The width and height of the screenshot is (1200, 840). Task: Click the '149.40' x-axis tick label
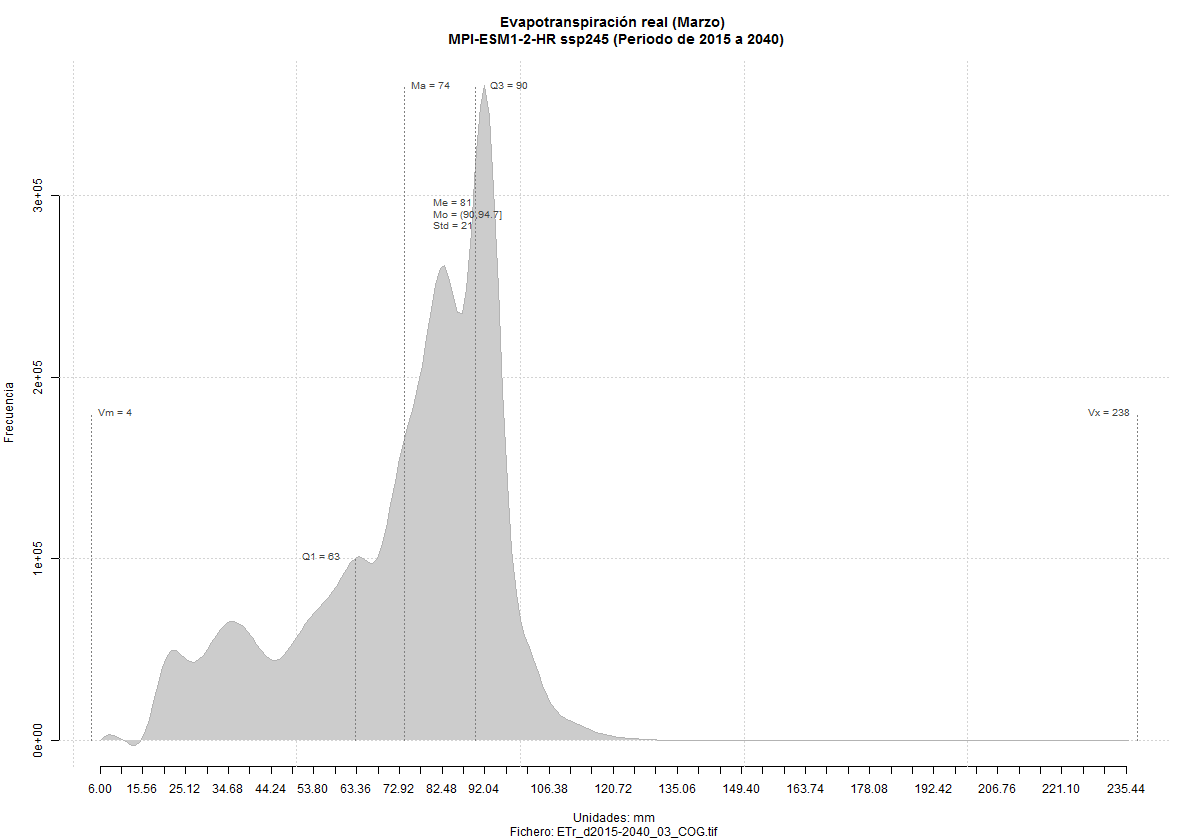coord(741,789)
